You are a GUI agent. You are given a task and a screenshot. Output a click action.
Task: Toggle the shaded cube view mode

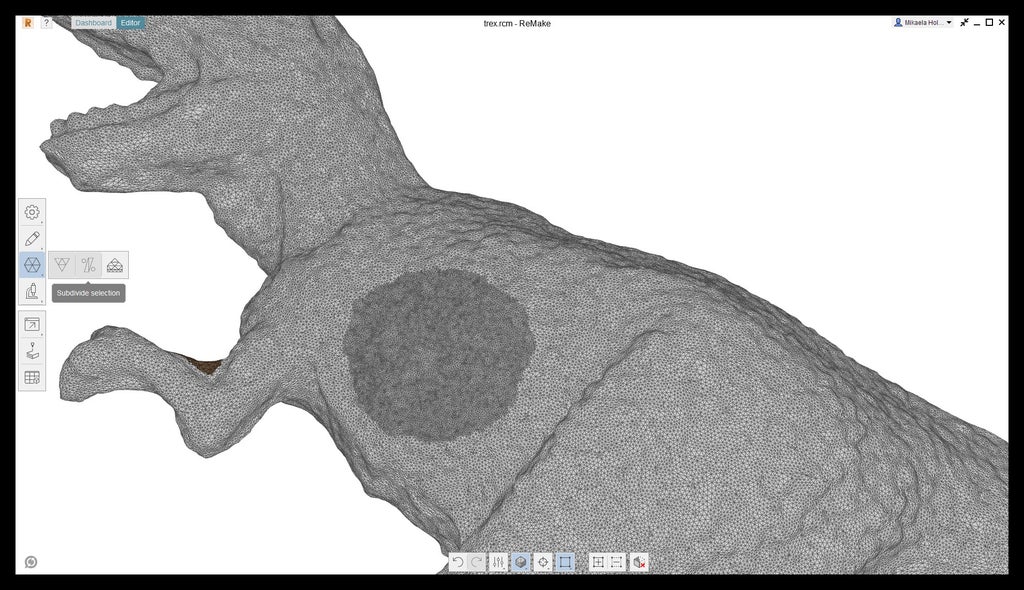pos(520,562)
